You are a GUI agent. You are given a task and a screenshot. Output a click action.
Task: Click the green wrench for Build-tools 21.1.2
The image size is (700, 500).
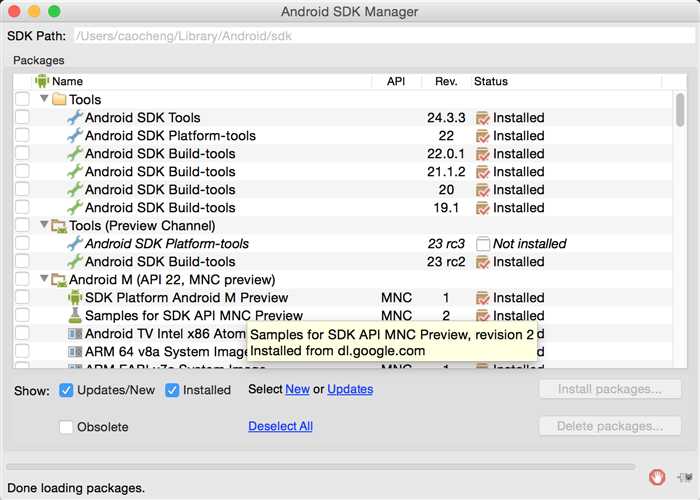(x=75, y=171)
